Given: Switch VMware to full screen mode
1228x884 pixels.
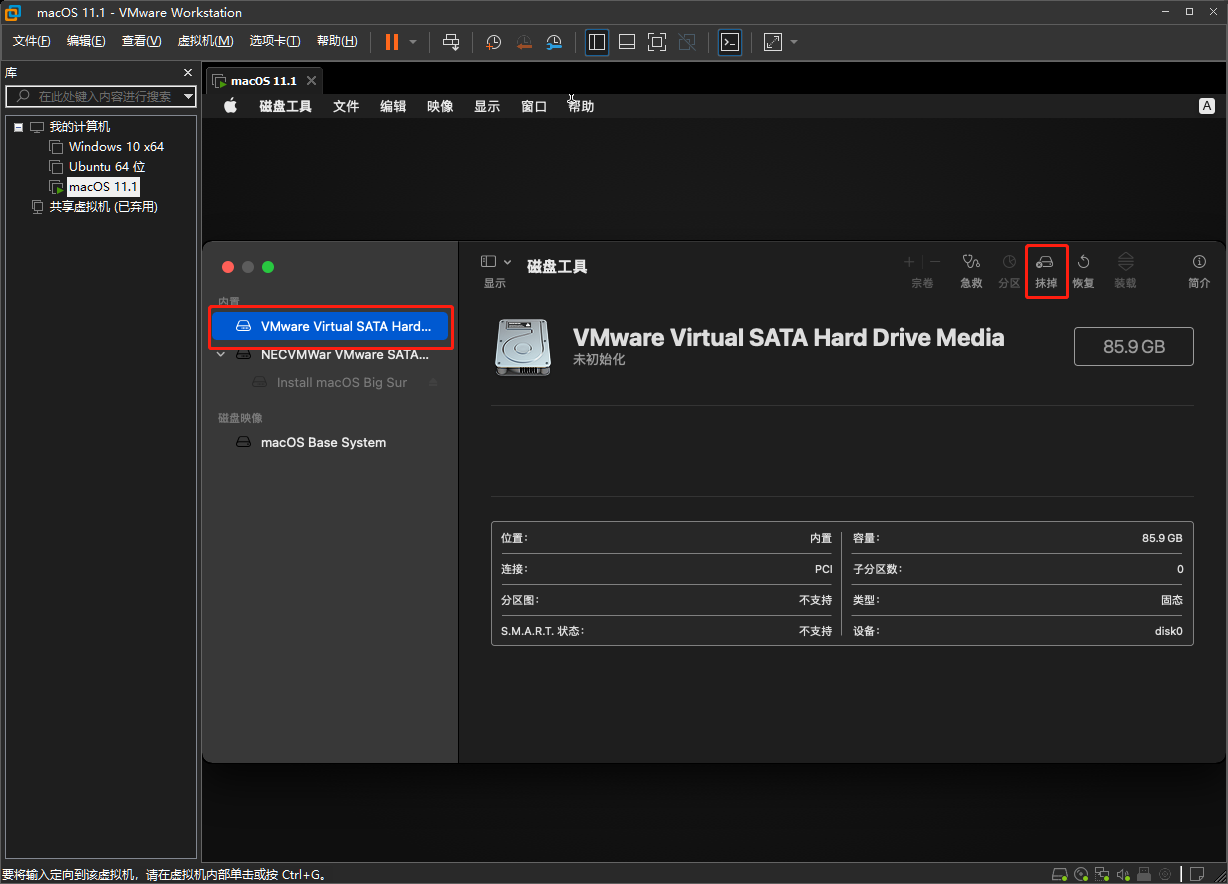Looking at the screenshot, I should [x=657, y=42].
